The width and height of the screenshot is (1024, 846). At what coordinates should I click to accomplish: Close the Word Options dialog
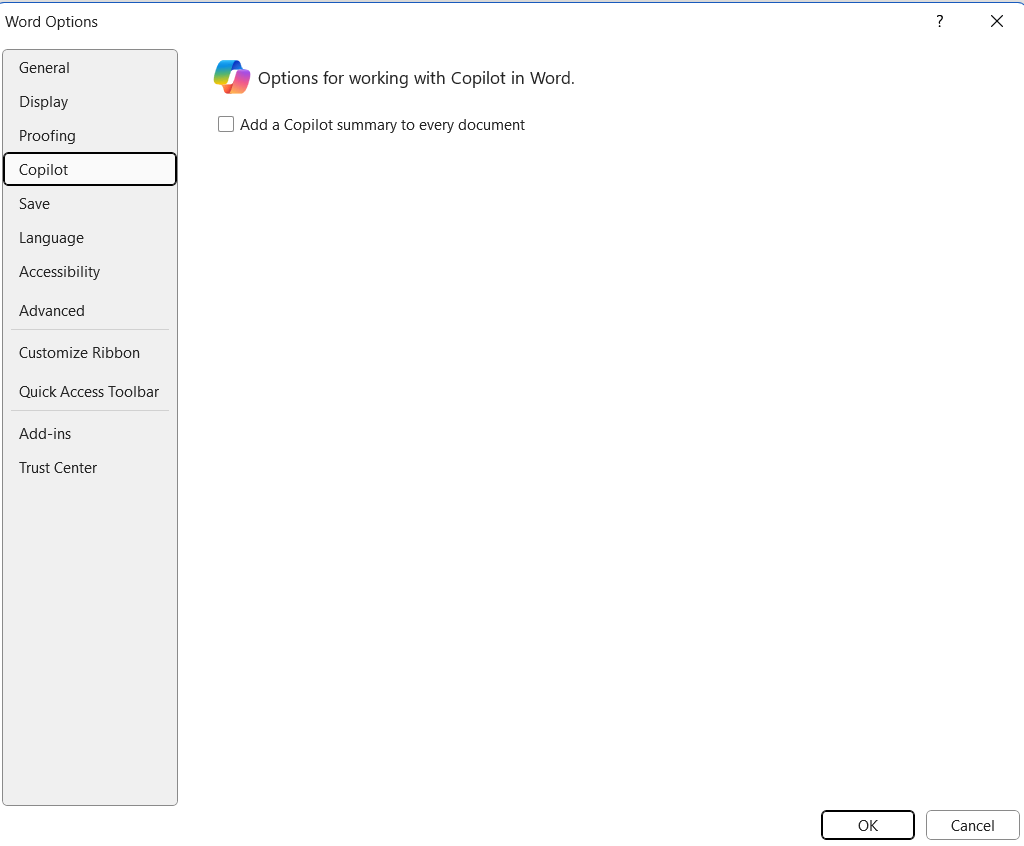[997, 22]
